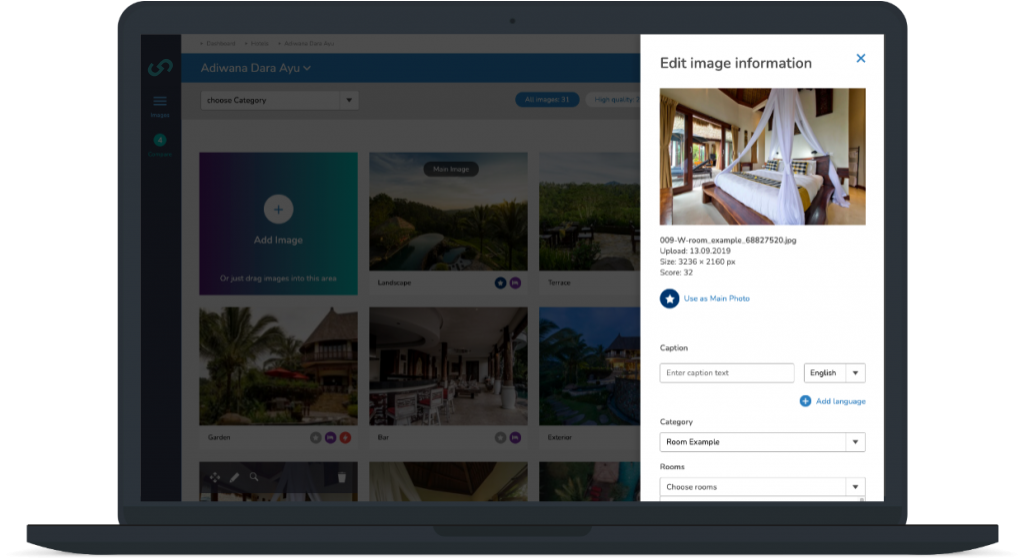Open the Choose rooms dropdown
1024x560 pixels.
(x=854, y=487)
